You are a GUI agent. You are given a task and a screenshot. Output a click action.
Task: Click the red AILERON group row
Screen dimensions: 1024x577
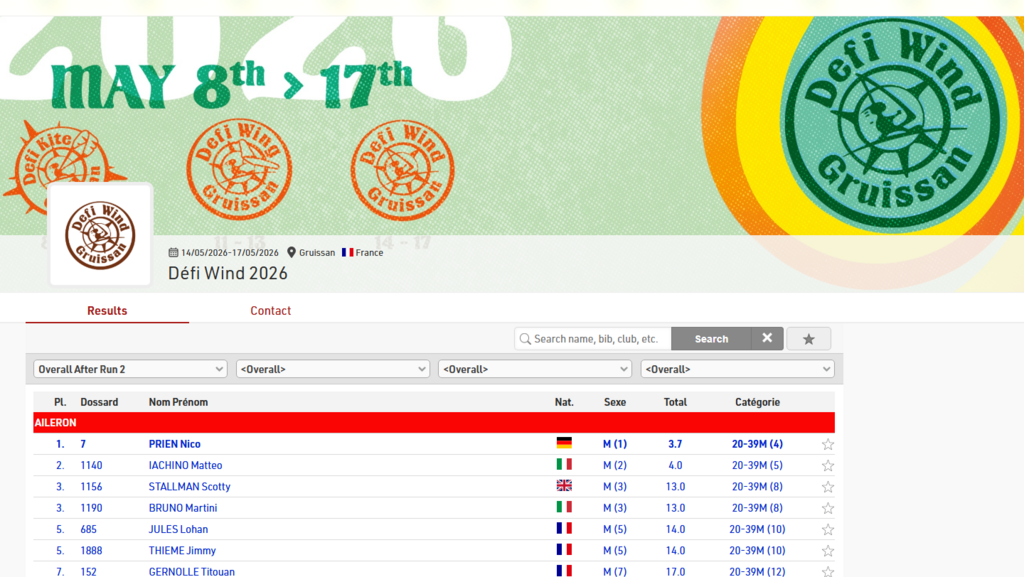point(434,423)
